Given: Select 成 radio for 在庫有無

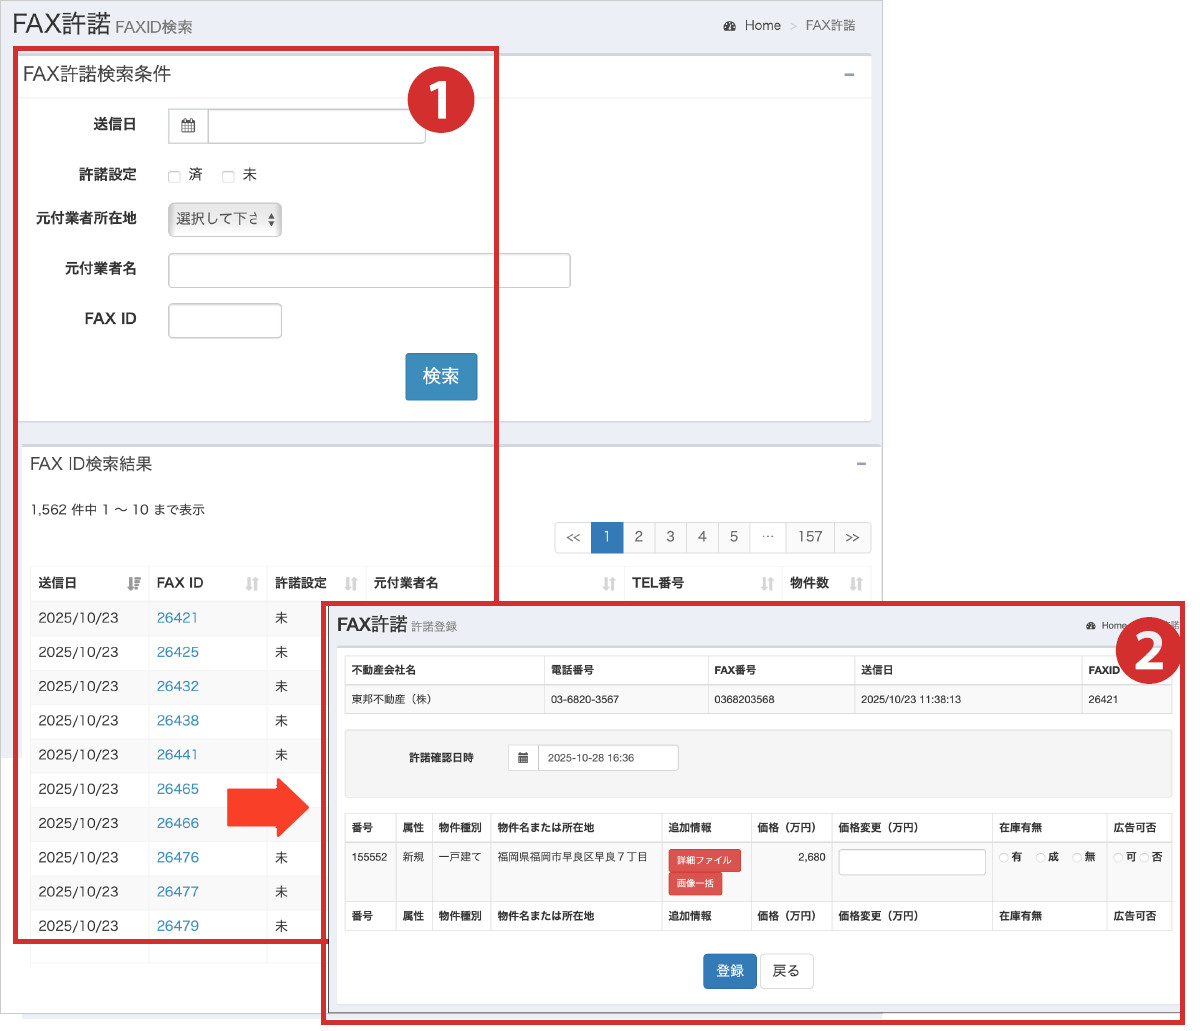Looking at the screenshot, I should click(1040, 858).
